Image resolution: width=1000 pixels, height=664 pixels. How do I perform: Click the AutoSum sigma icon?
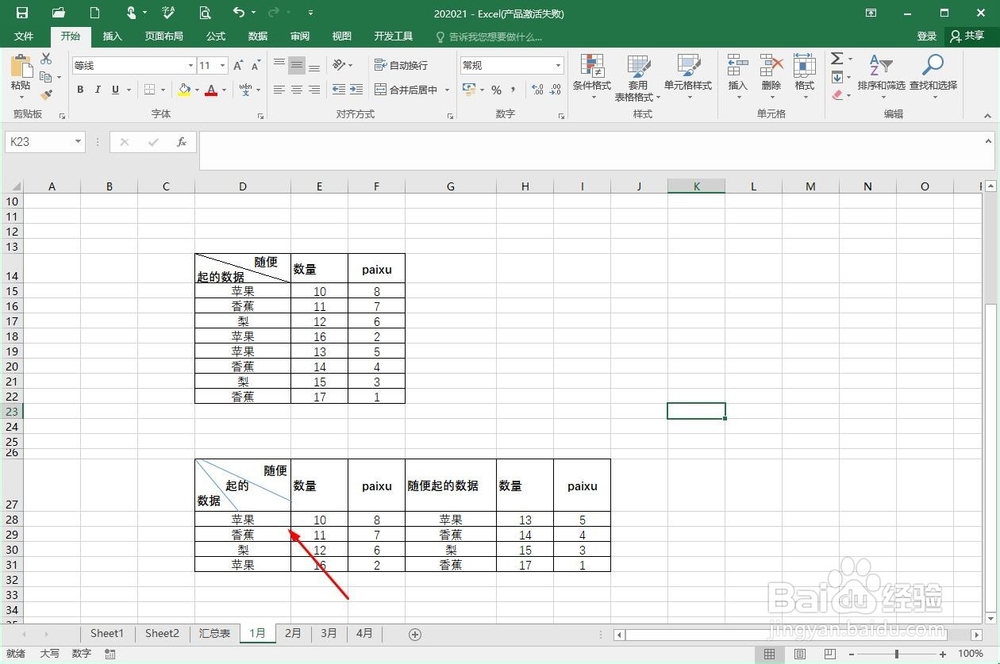click(837, 59)
